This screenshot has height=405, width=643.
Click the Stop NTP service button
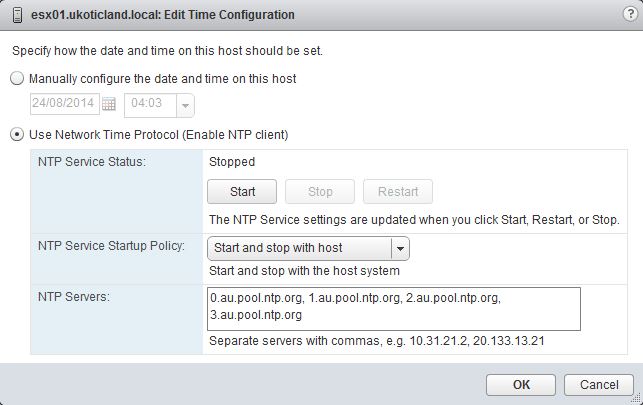pyautogui.click(x=320, y=191)
